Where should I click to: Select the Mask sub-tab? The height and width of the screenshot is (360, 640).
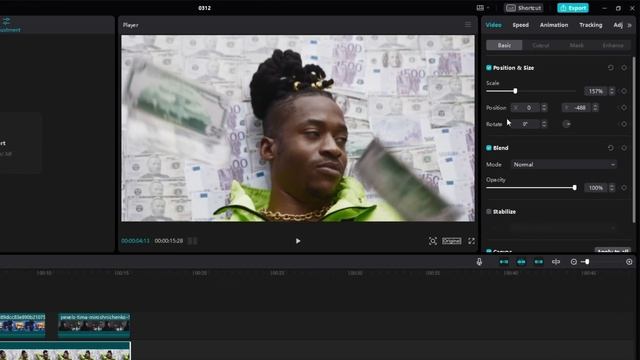[576, 45]
